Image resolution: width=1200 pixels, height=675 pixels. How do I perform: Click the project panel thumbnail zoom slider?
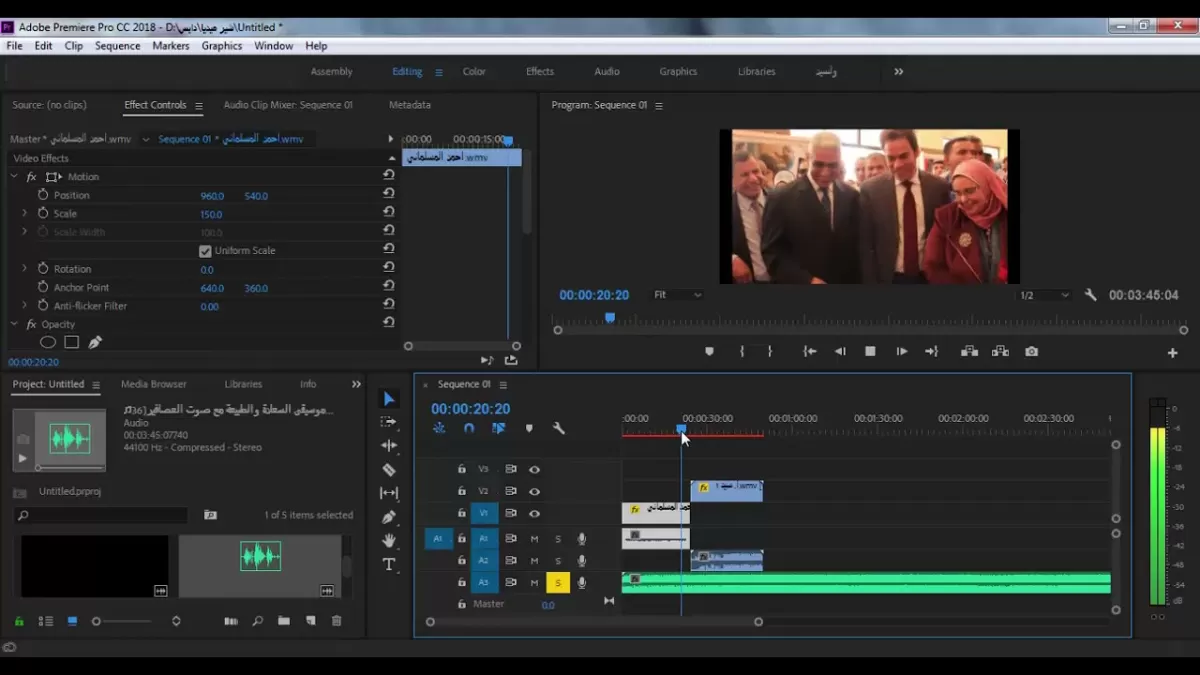(x=97, y=621)
